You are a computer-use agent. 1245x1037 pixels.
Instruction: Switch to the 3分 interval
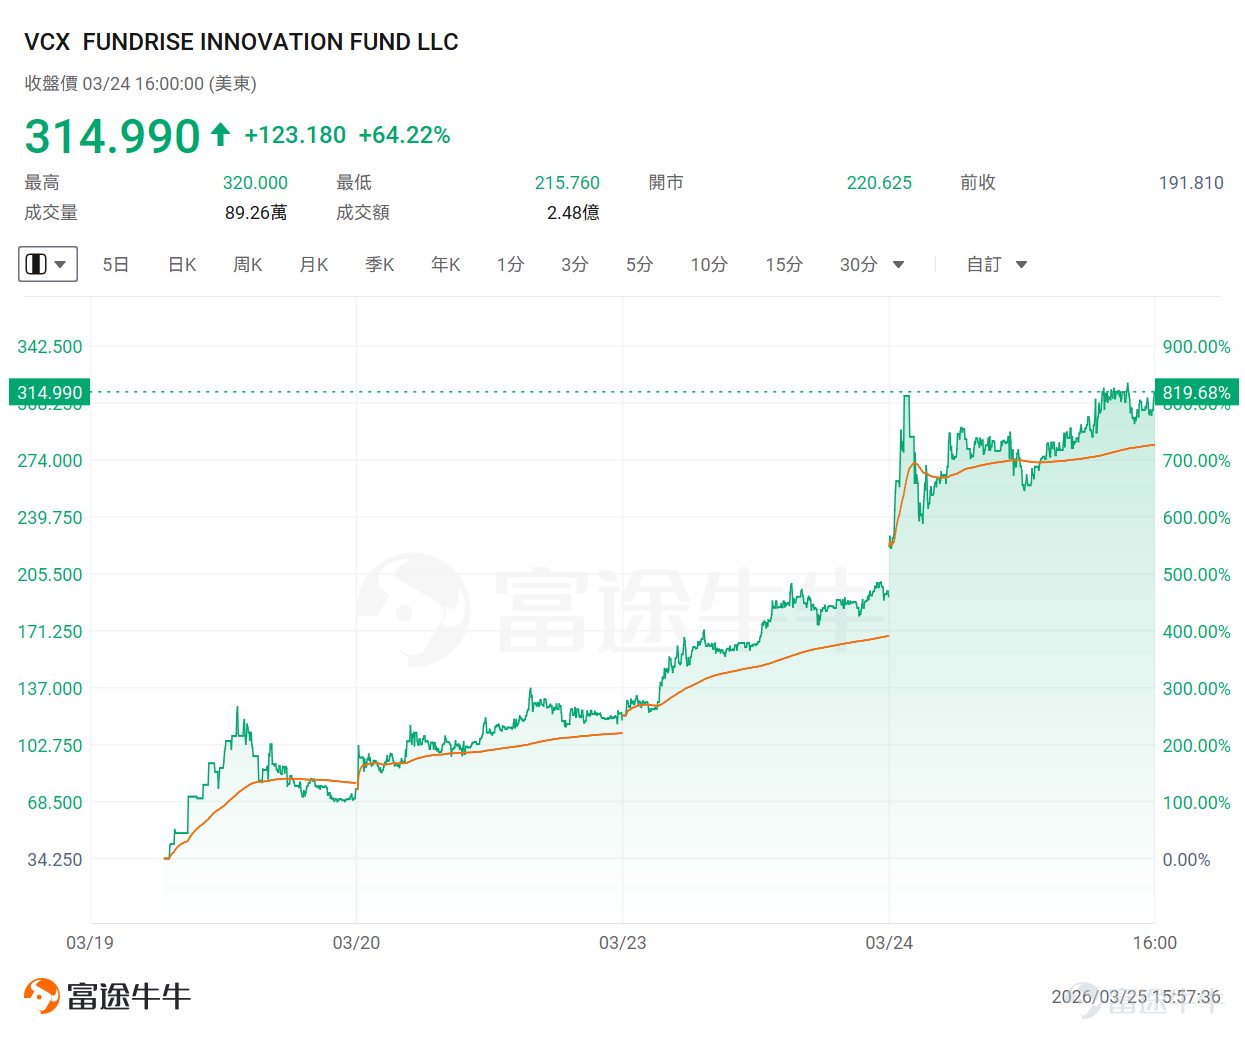(574, 264)
